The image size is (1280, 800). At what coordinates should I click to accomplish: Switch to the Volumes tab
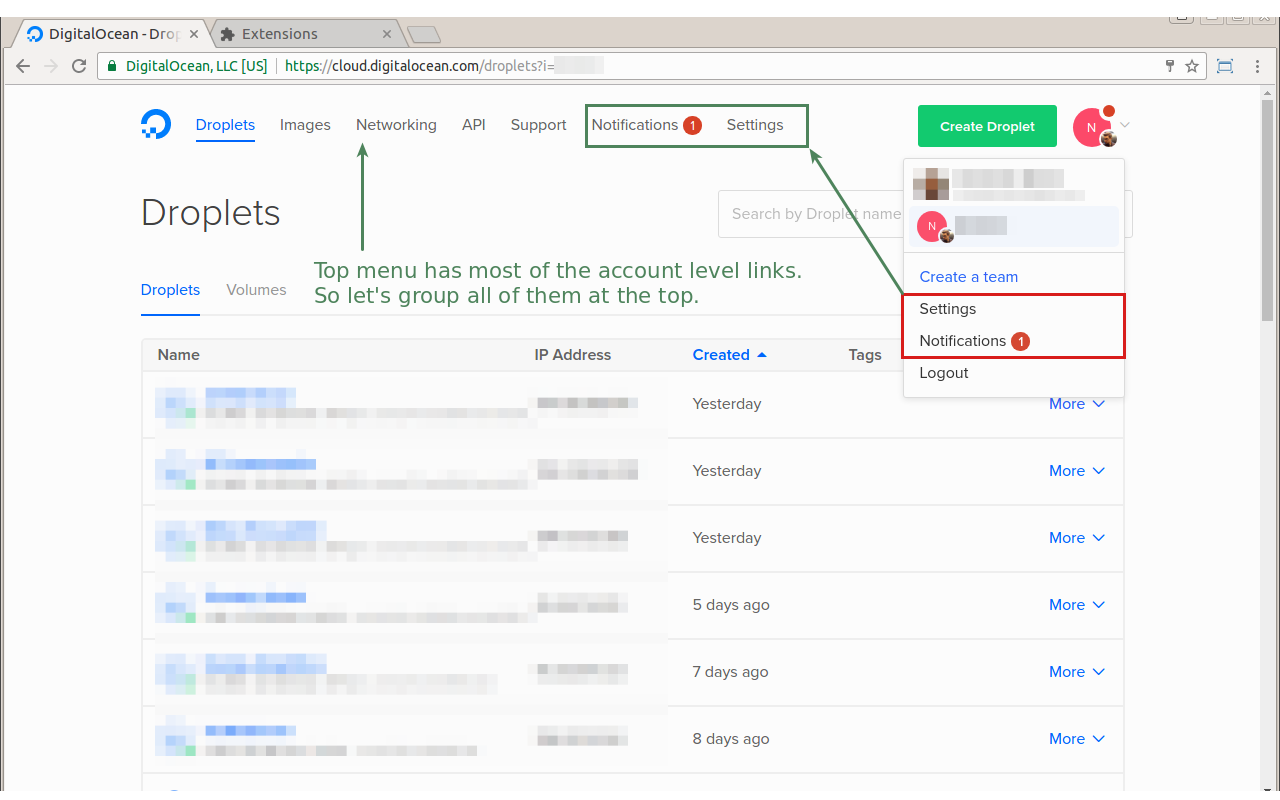256,289
